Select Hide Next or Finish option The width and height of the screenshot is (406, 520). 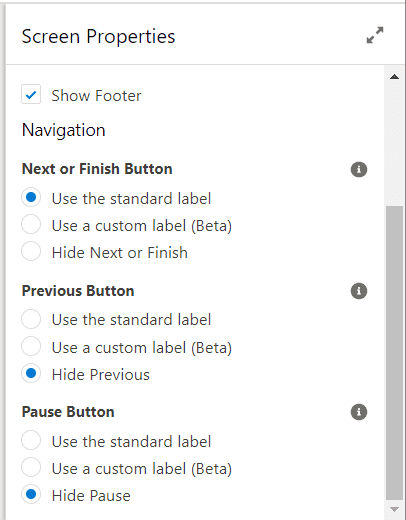[31, 251]
